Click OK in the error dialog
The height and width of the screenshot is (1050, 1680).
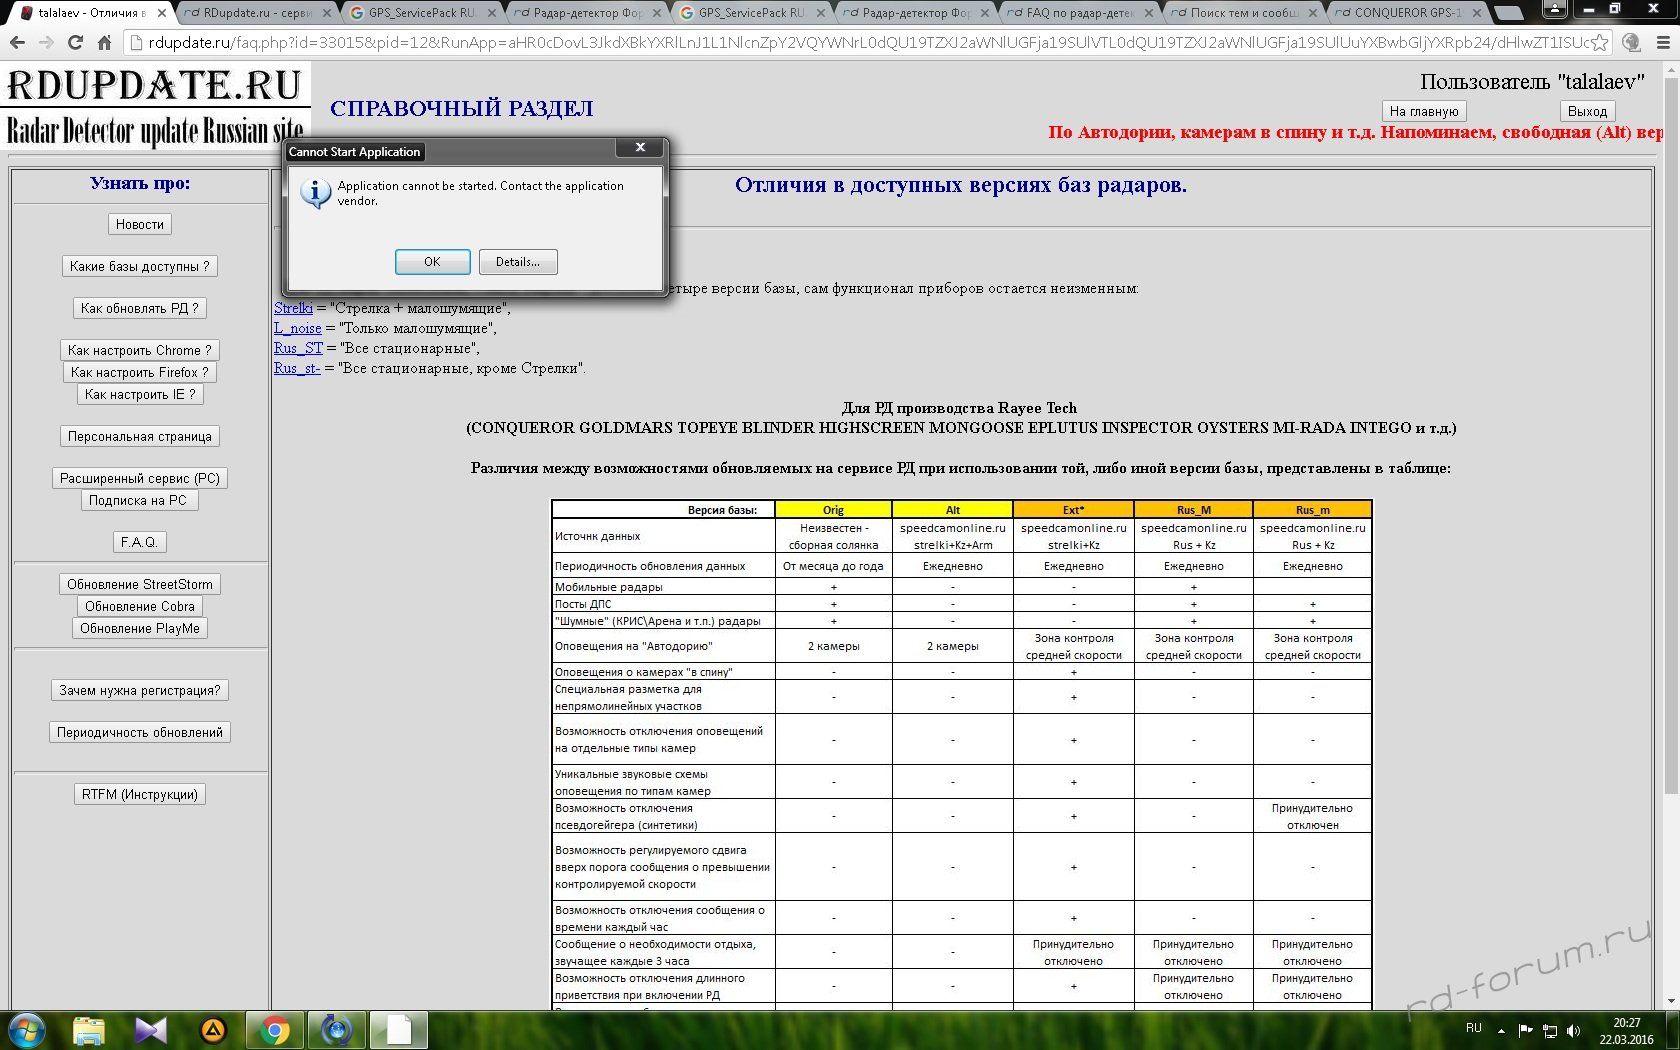pos(432,262)
